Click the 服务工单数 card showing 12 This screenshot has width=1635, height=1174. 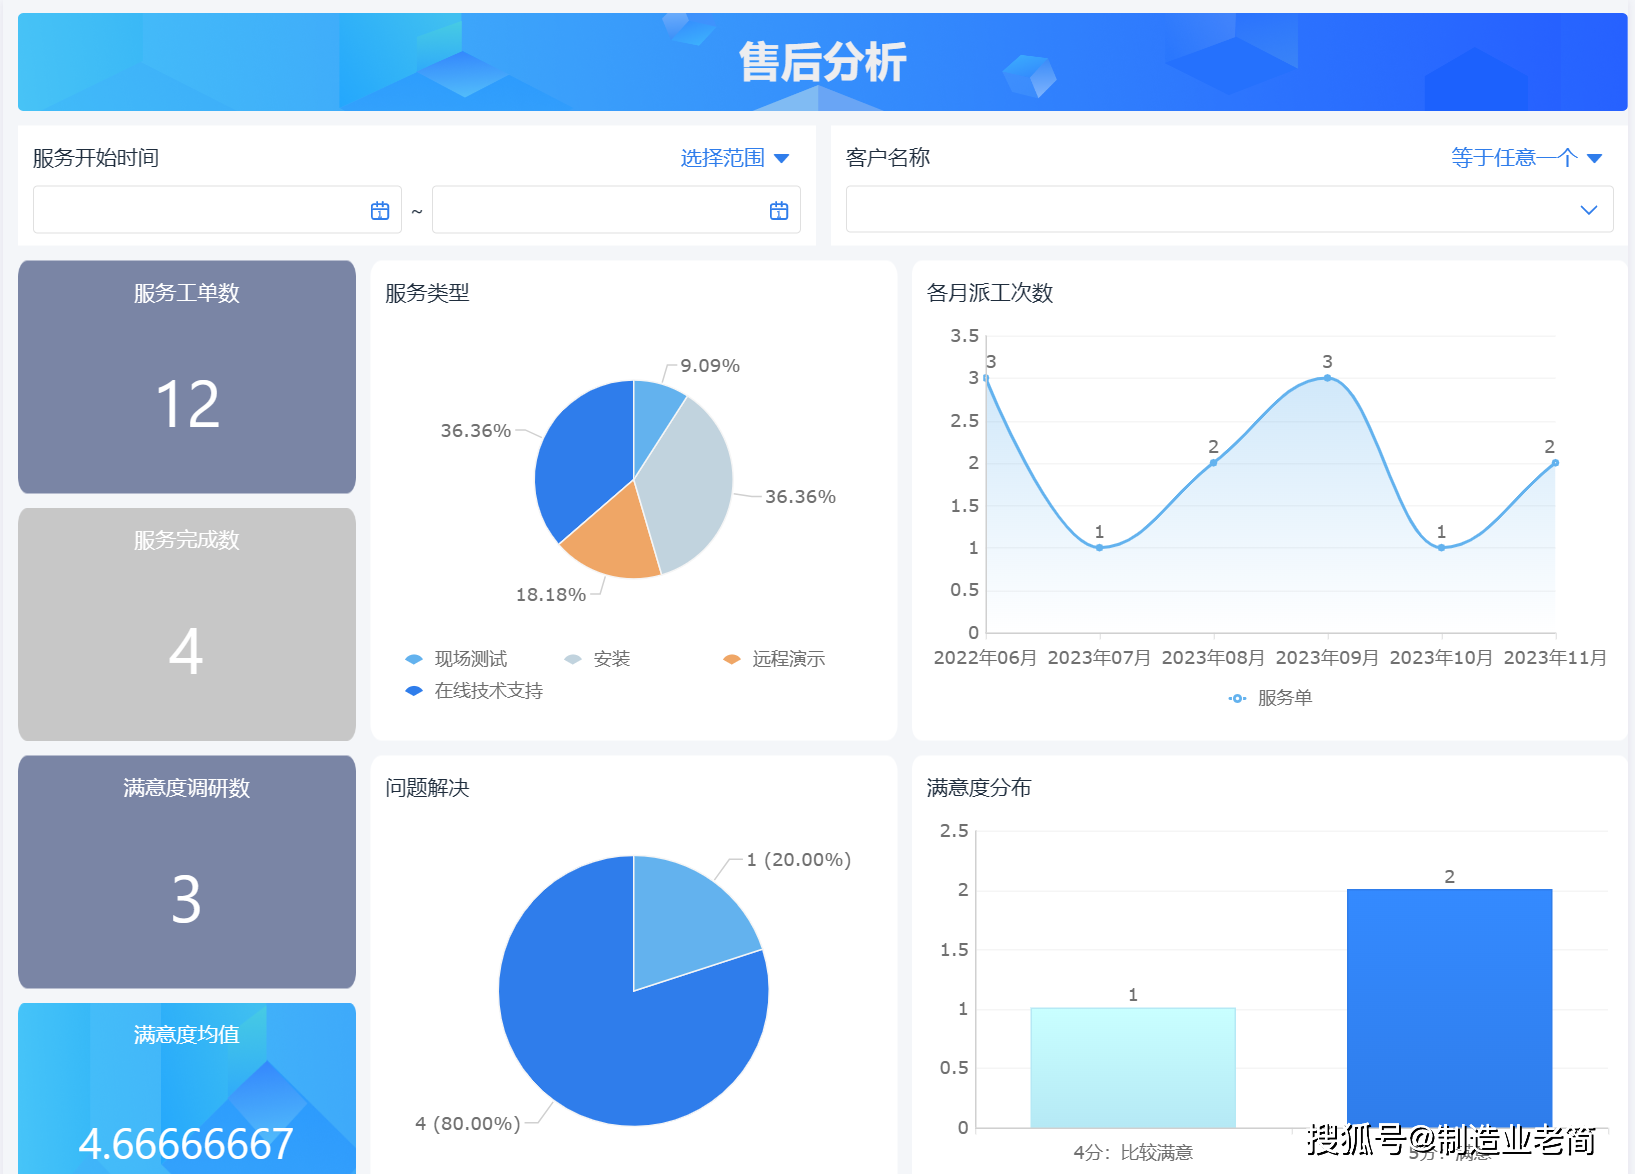click(187, 377)
